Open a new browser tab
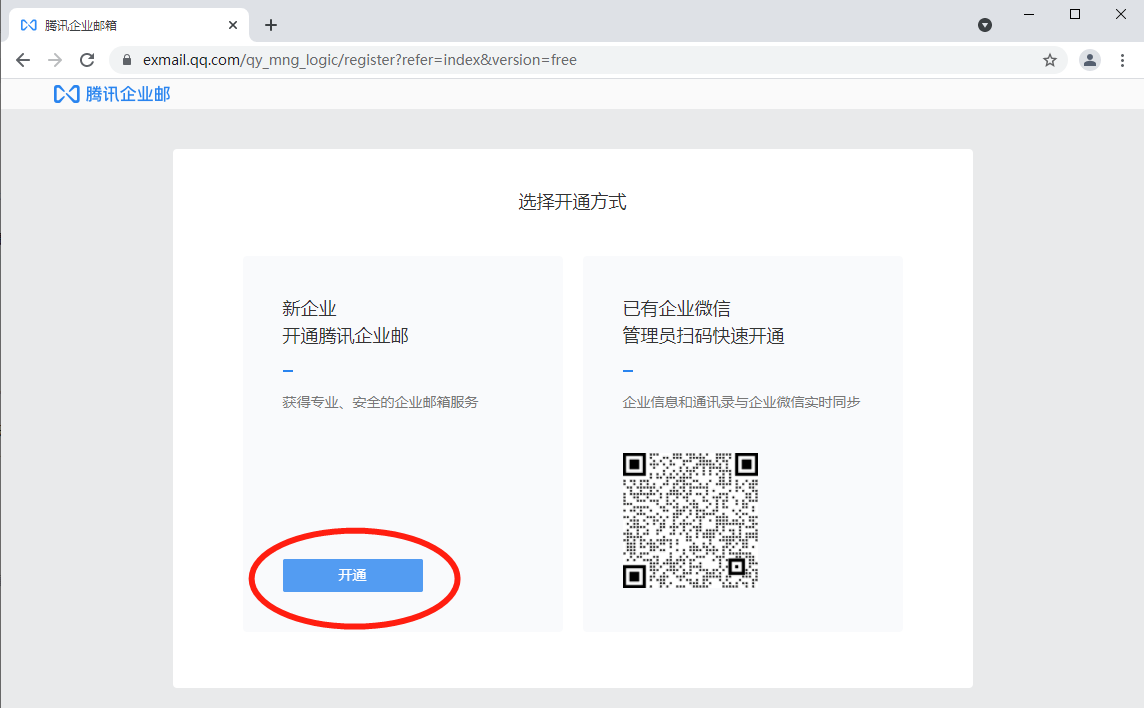This screenshot has height=708, width=1144. click(271, 24)
